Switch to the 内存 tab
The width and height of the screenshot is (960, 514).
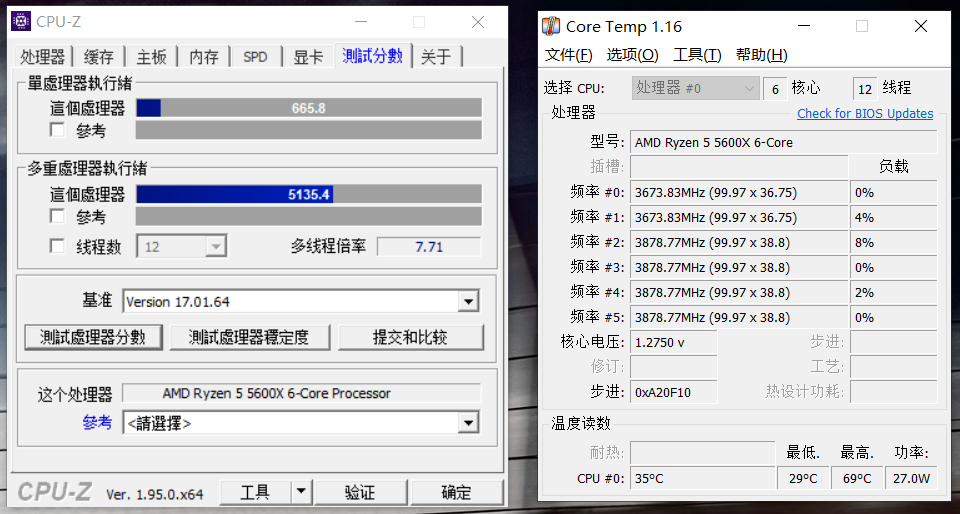[204, 57]
